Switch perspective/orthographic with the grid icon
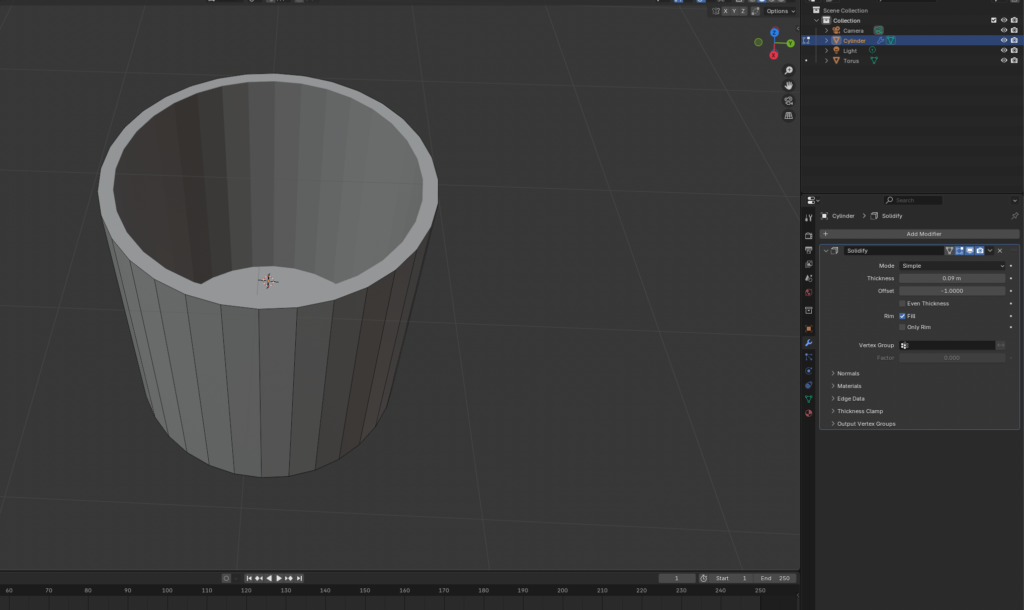Screen dimensions: 1024x610 click(x=789, y=115)
